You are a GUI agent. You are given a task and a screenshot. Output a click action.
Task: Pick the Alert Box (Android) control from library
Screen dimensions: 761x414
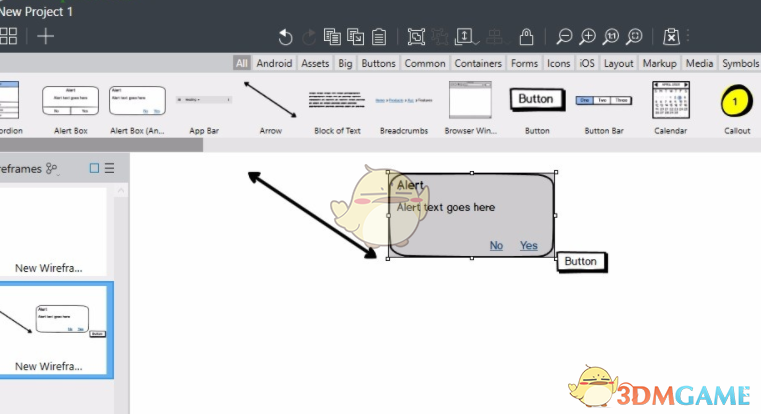137,108
